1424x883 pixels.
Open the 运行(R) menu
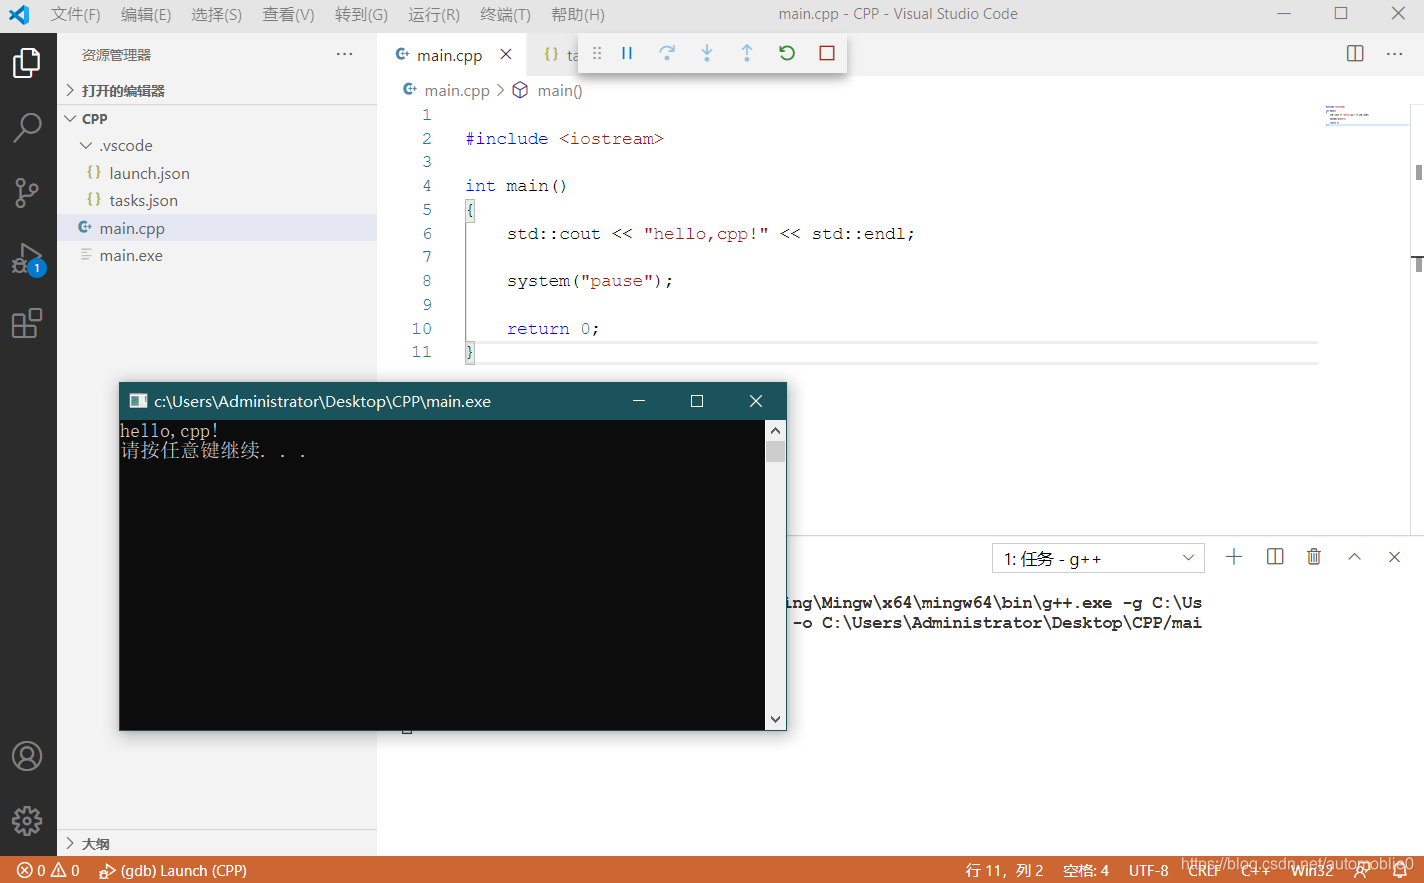pyautogui.click(x=434, y=14)
